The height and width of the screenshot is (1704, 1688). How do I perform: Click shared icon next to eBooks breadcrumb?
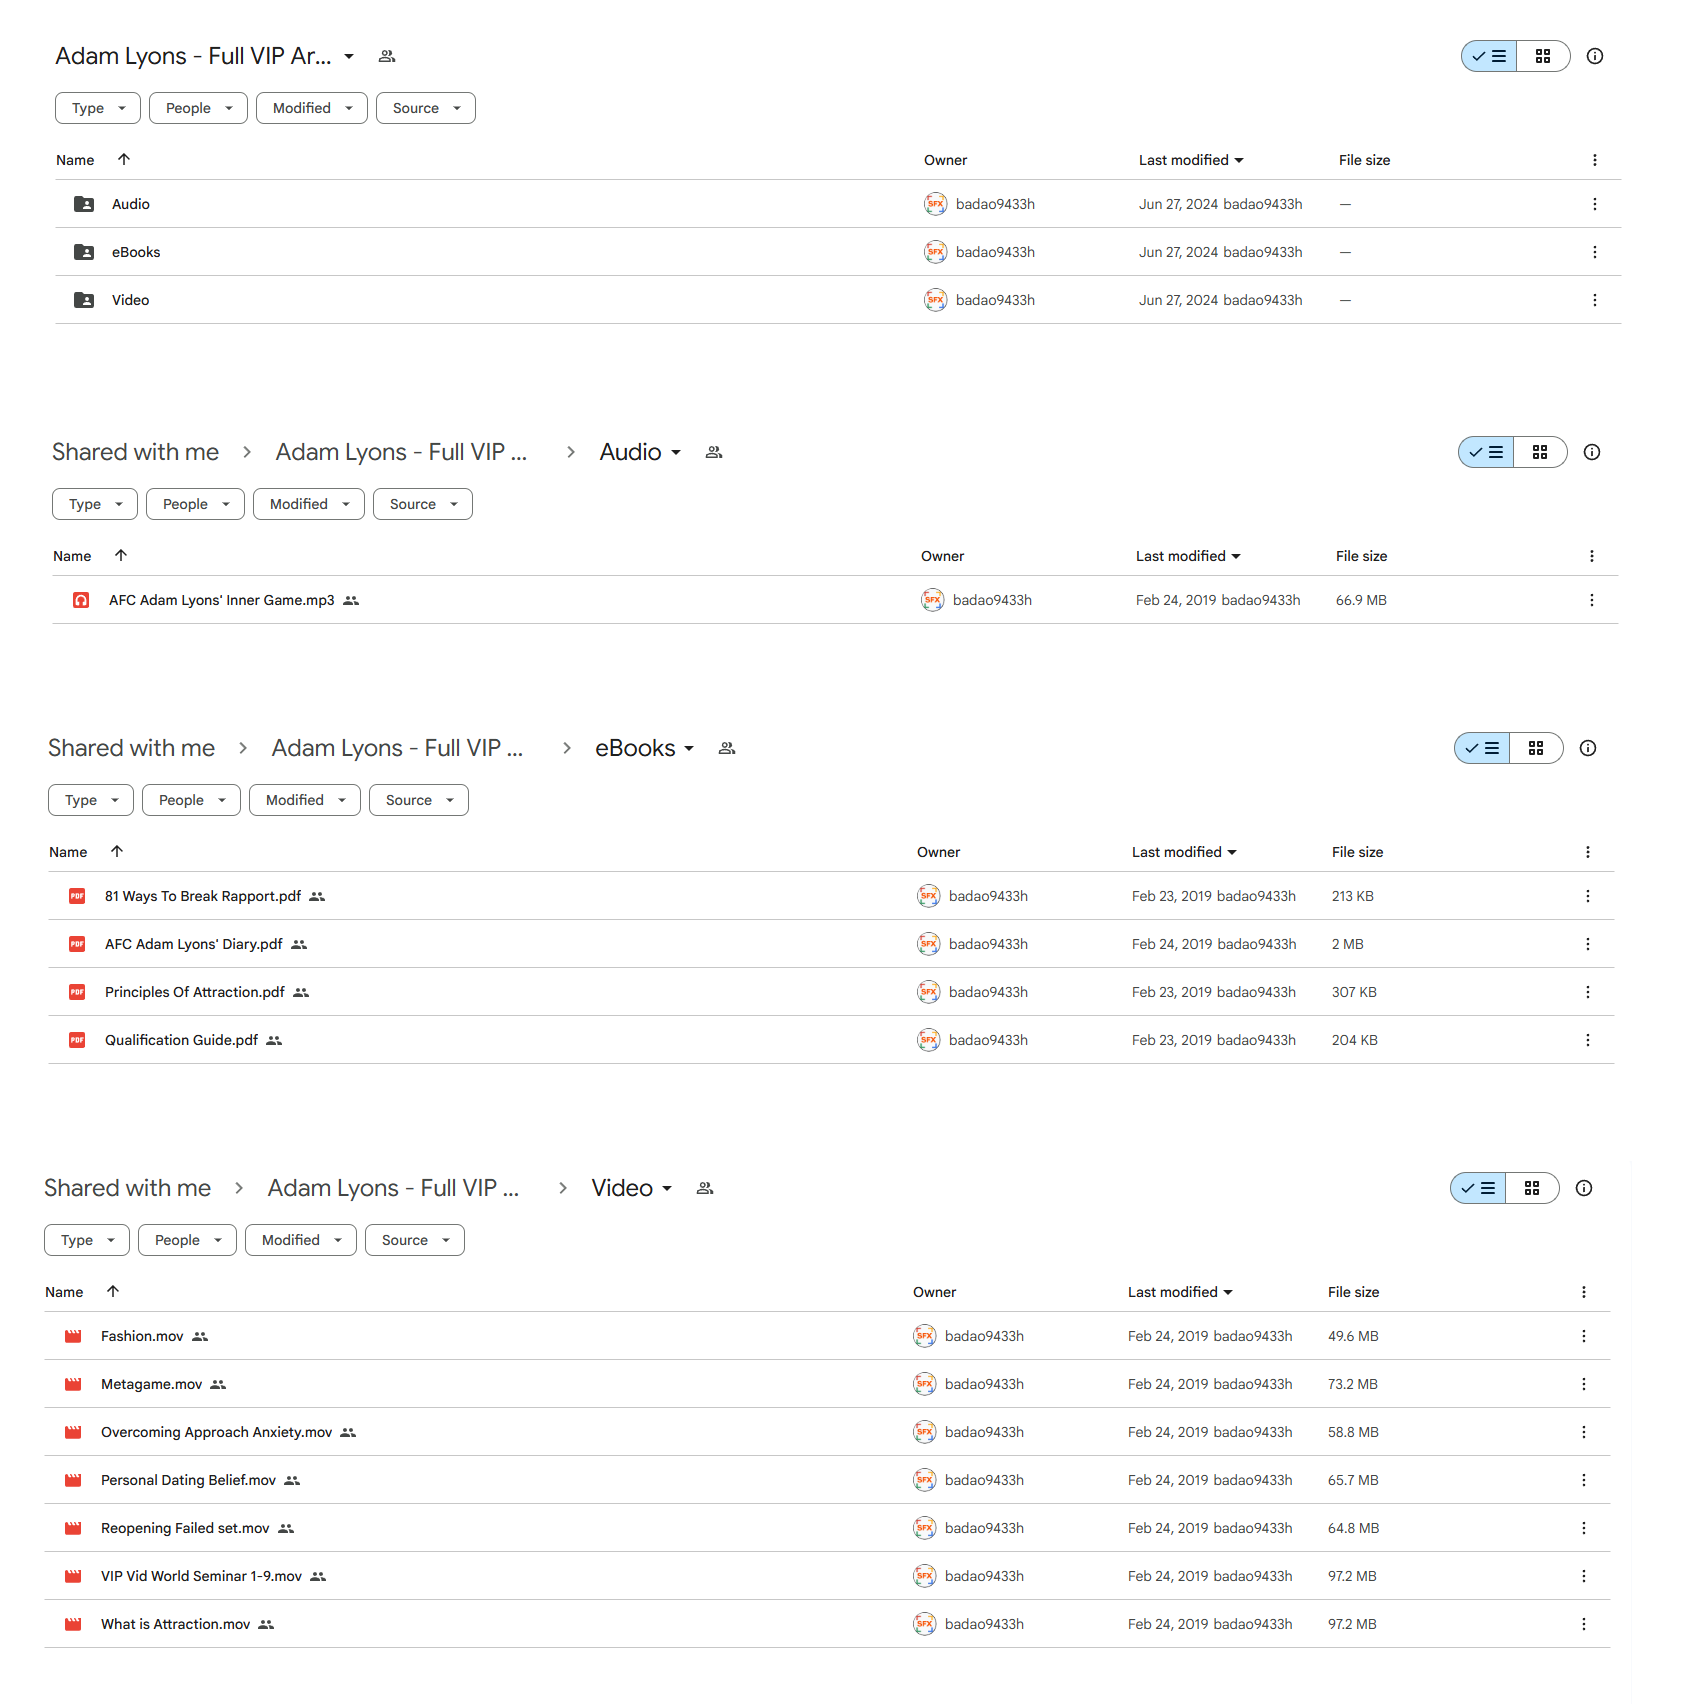727,748
